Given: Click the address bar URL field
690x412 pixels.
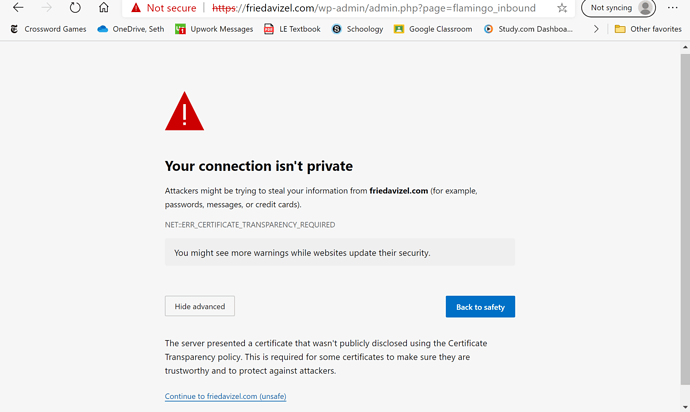Looking at the screenshot, I should (x=380, y=8).
